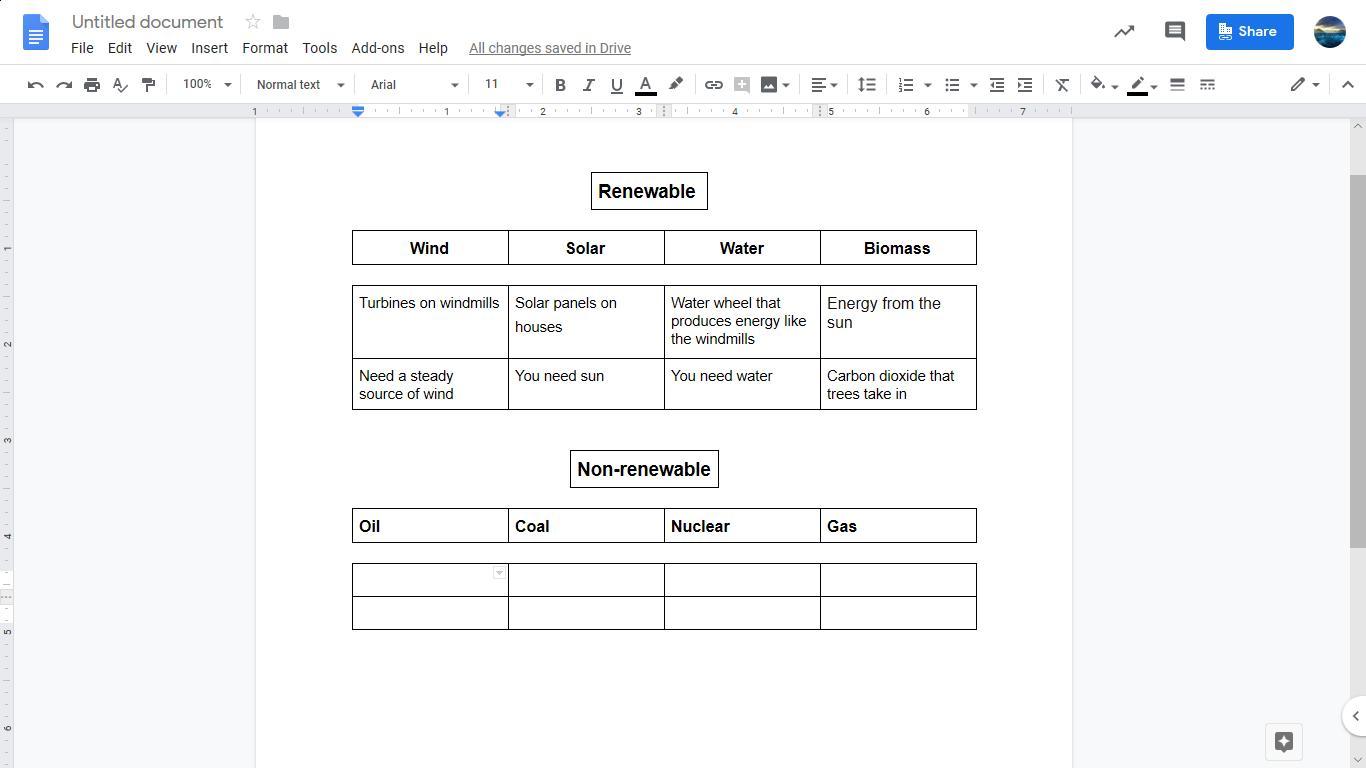Open the Edit menu

point(120,48)
